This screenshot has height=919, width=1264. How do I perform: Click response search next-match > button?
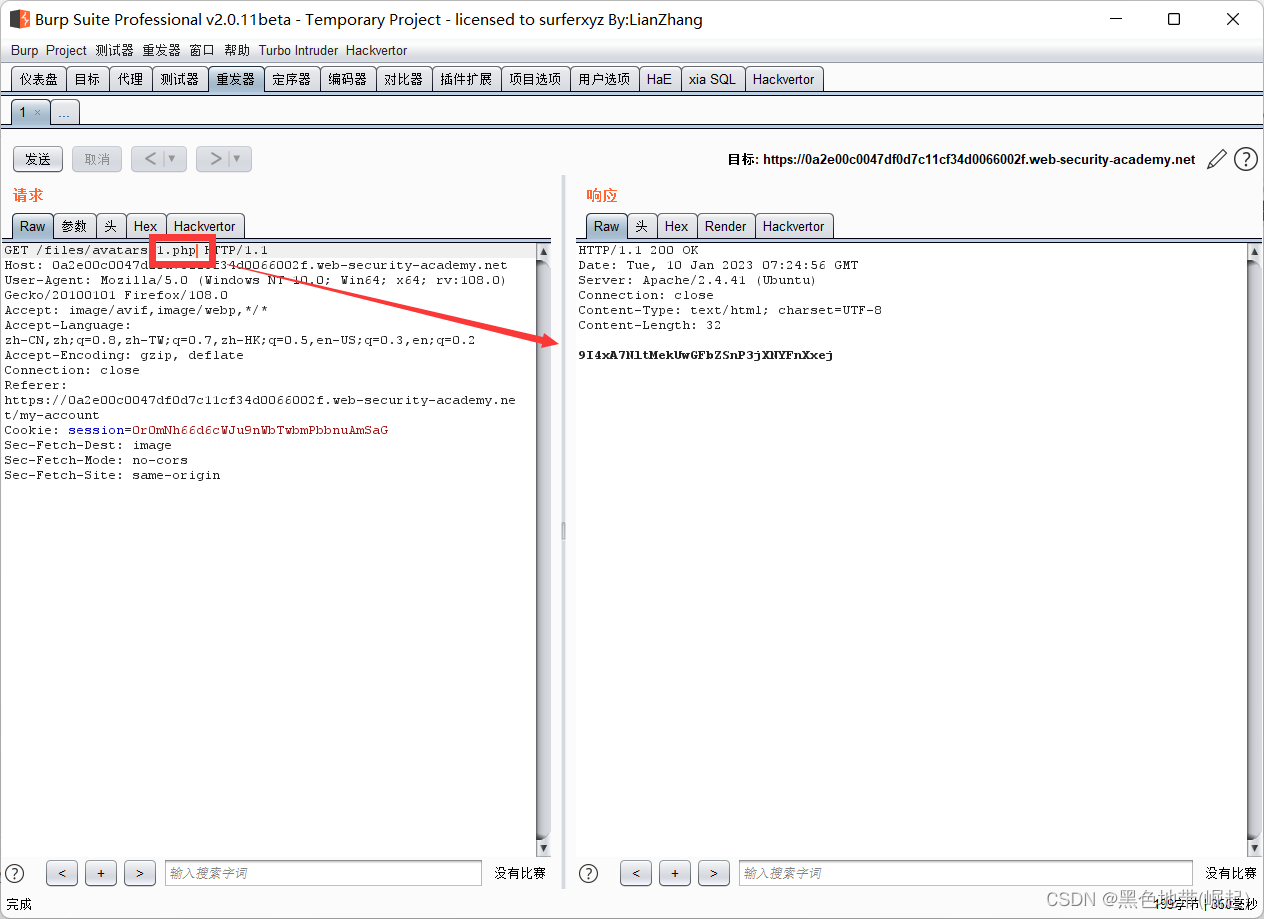point(713,873)
